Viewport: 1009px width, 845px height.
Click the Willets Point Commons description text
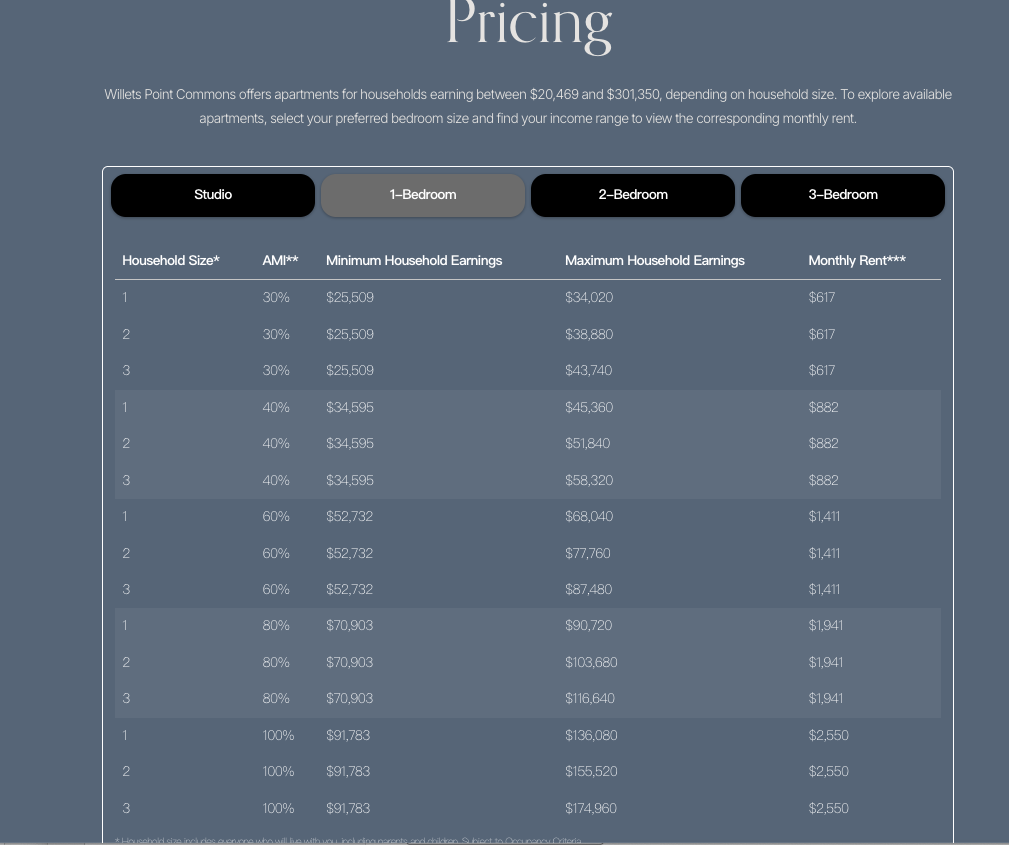point(528,106)
